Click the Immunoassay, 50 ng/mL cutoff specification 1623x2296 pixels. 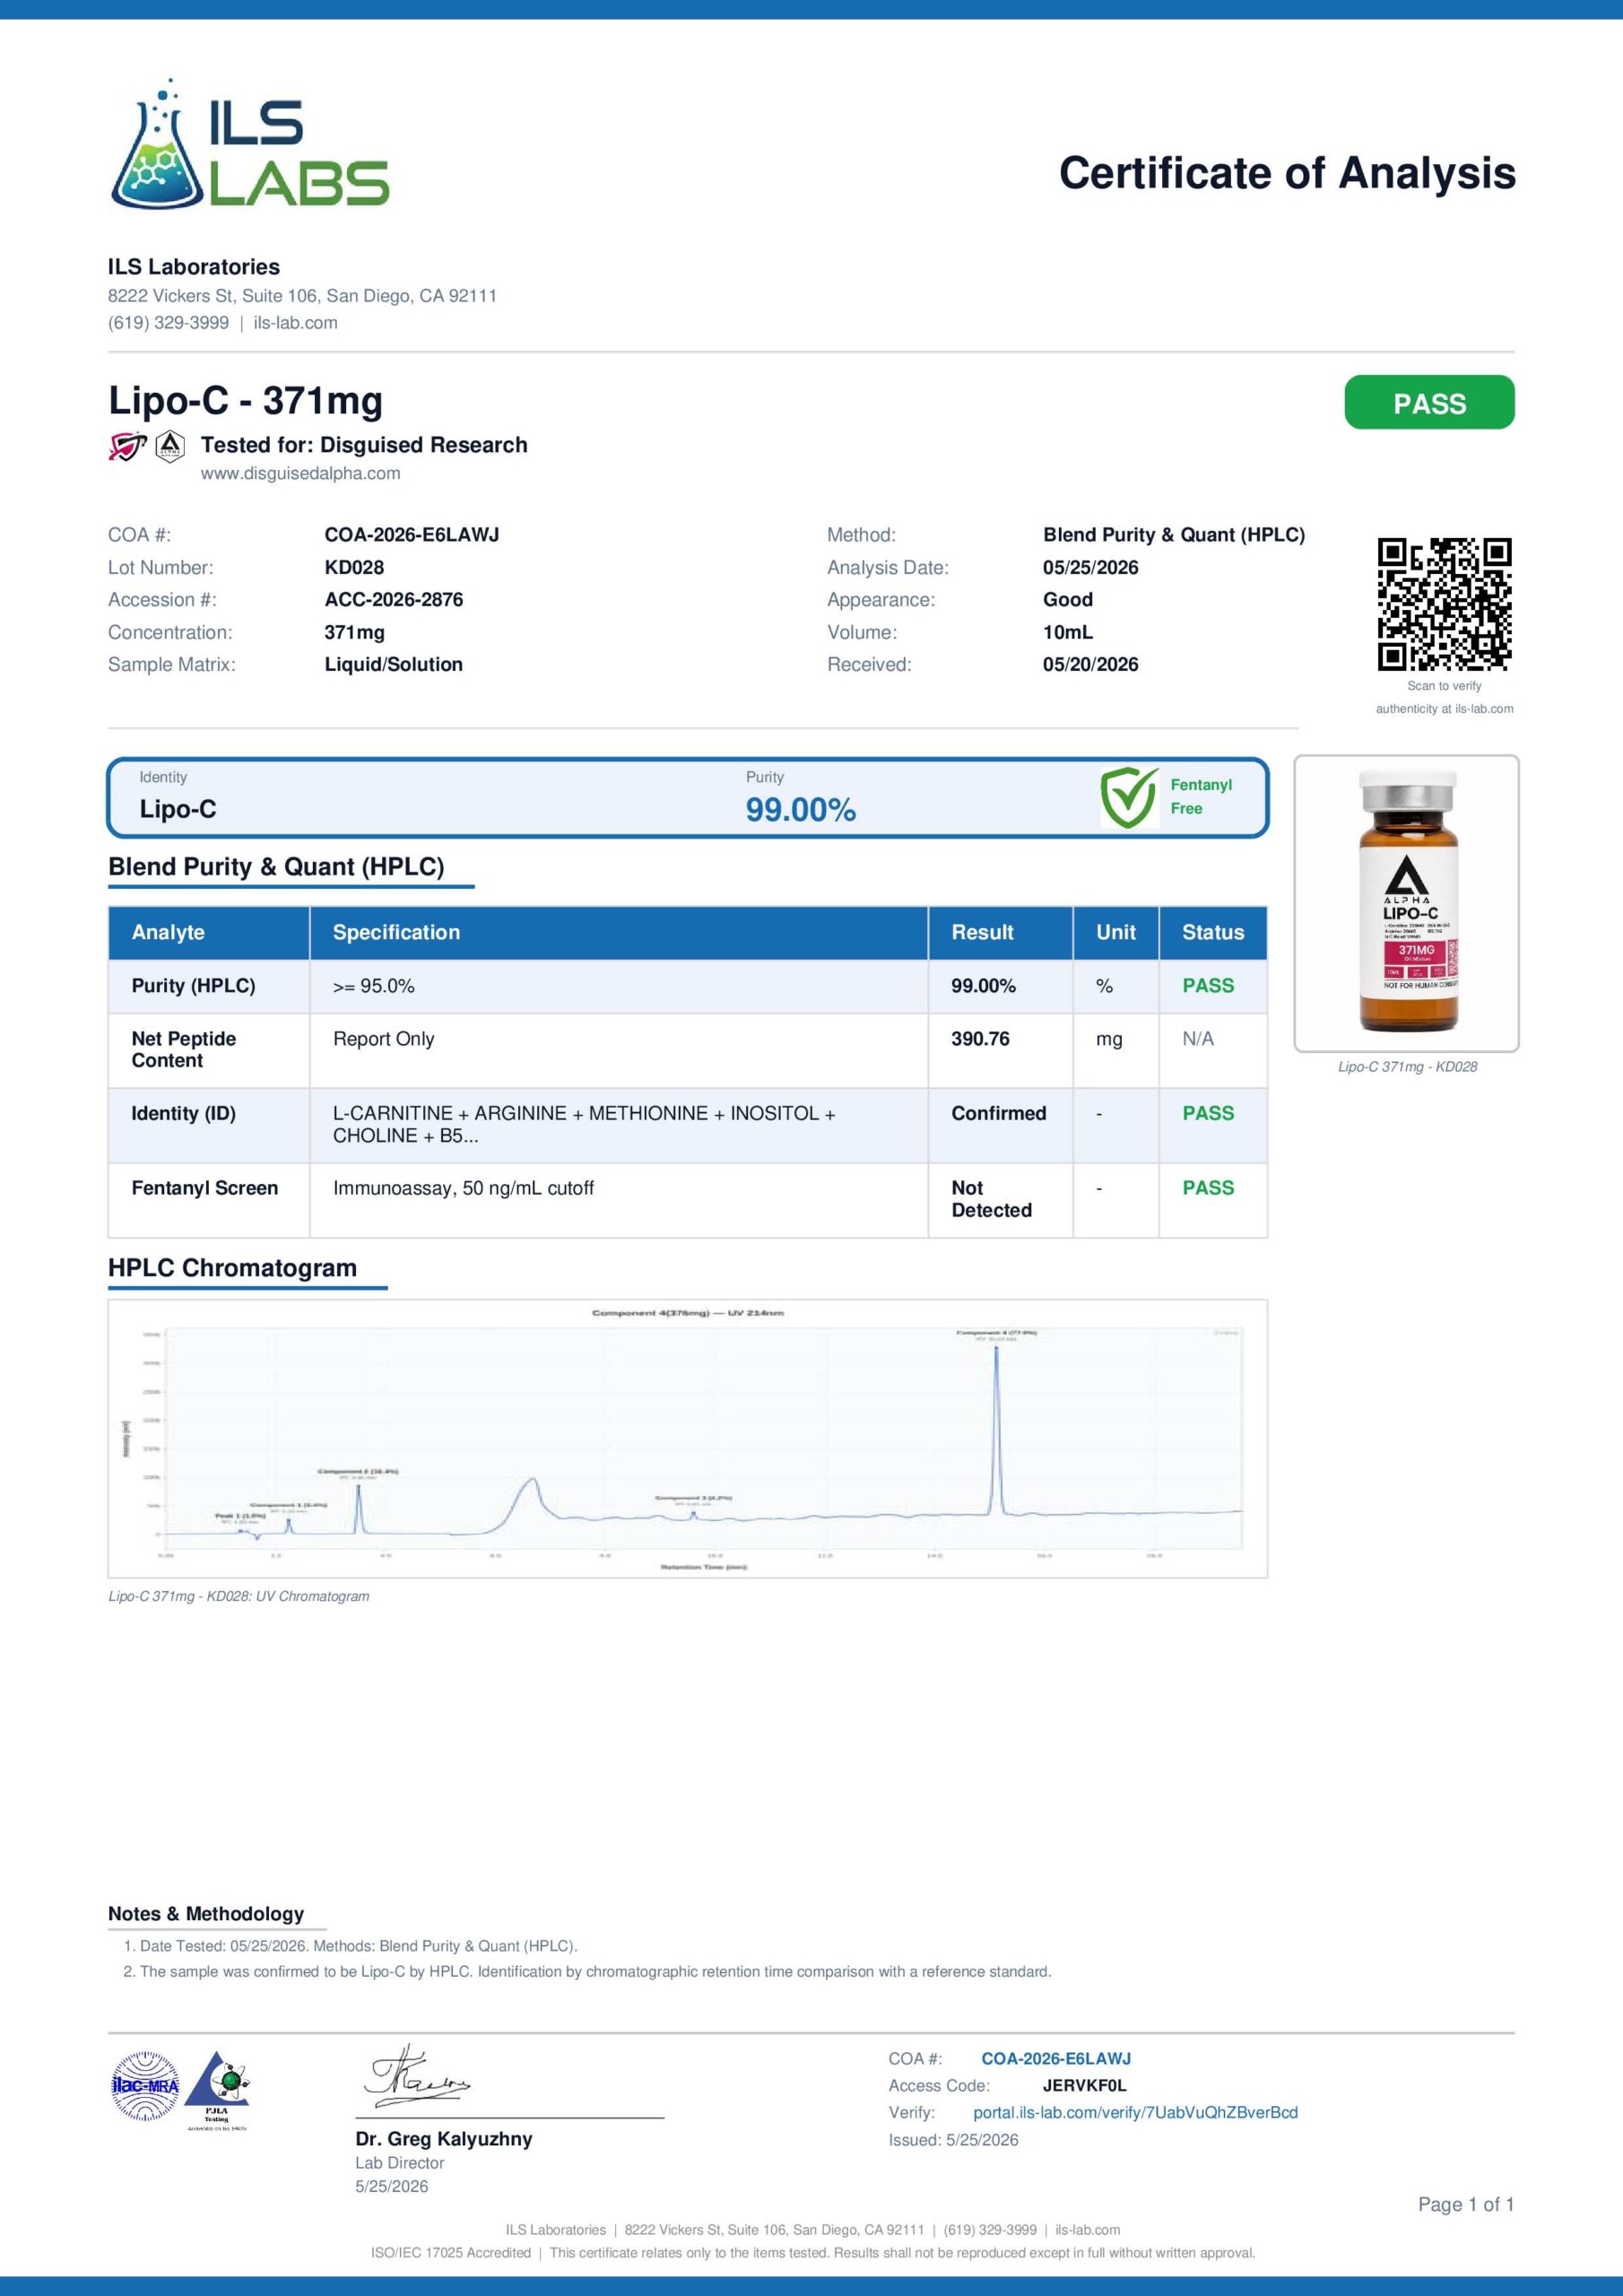pyautogui.click(x=463, y=1188)
